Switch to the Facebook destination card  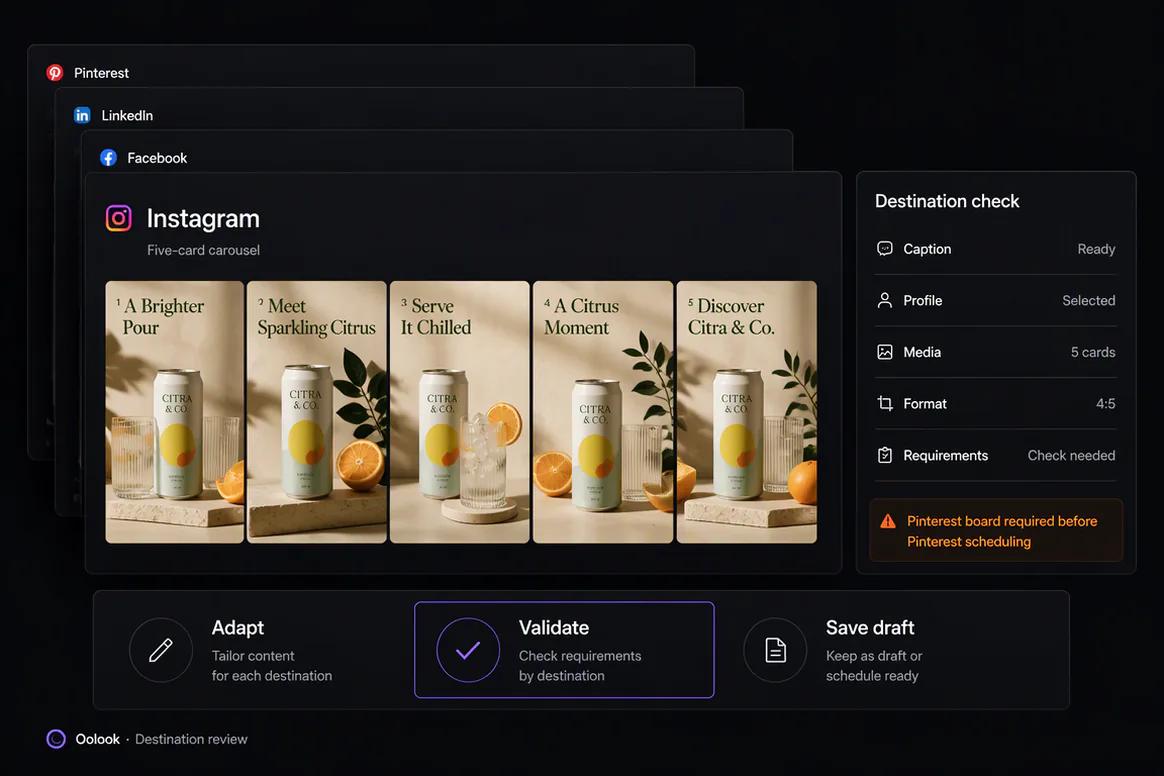pos(437,151)
